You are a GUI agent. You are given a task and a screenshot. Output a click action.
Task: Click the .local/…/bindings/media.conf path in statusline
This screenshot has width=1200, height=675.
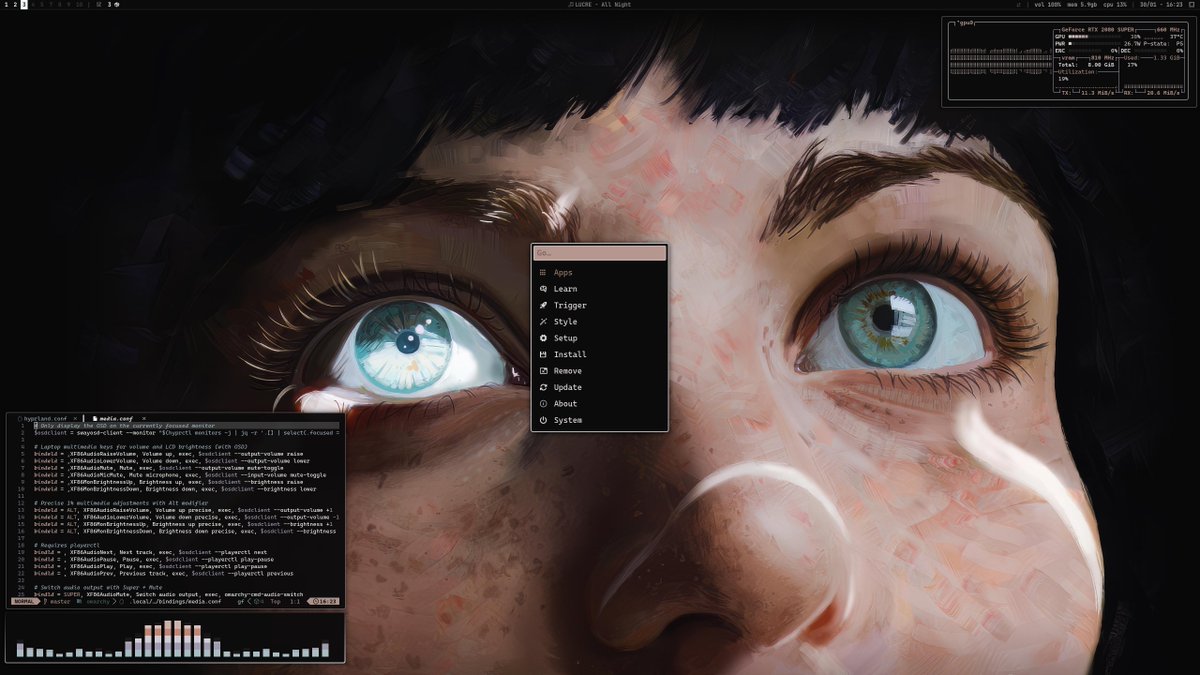coord(176,601)
